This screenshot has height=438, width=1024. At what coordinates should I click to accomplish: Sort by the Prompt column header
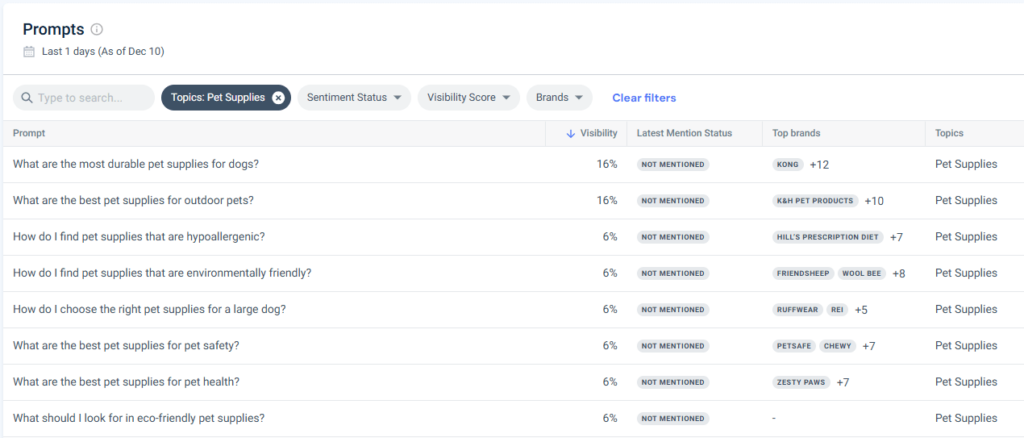[x=29, y=133]
